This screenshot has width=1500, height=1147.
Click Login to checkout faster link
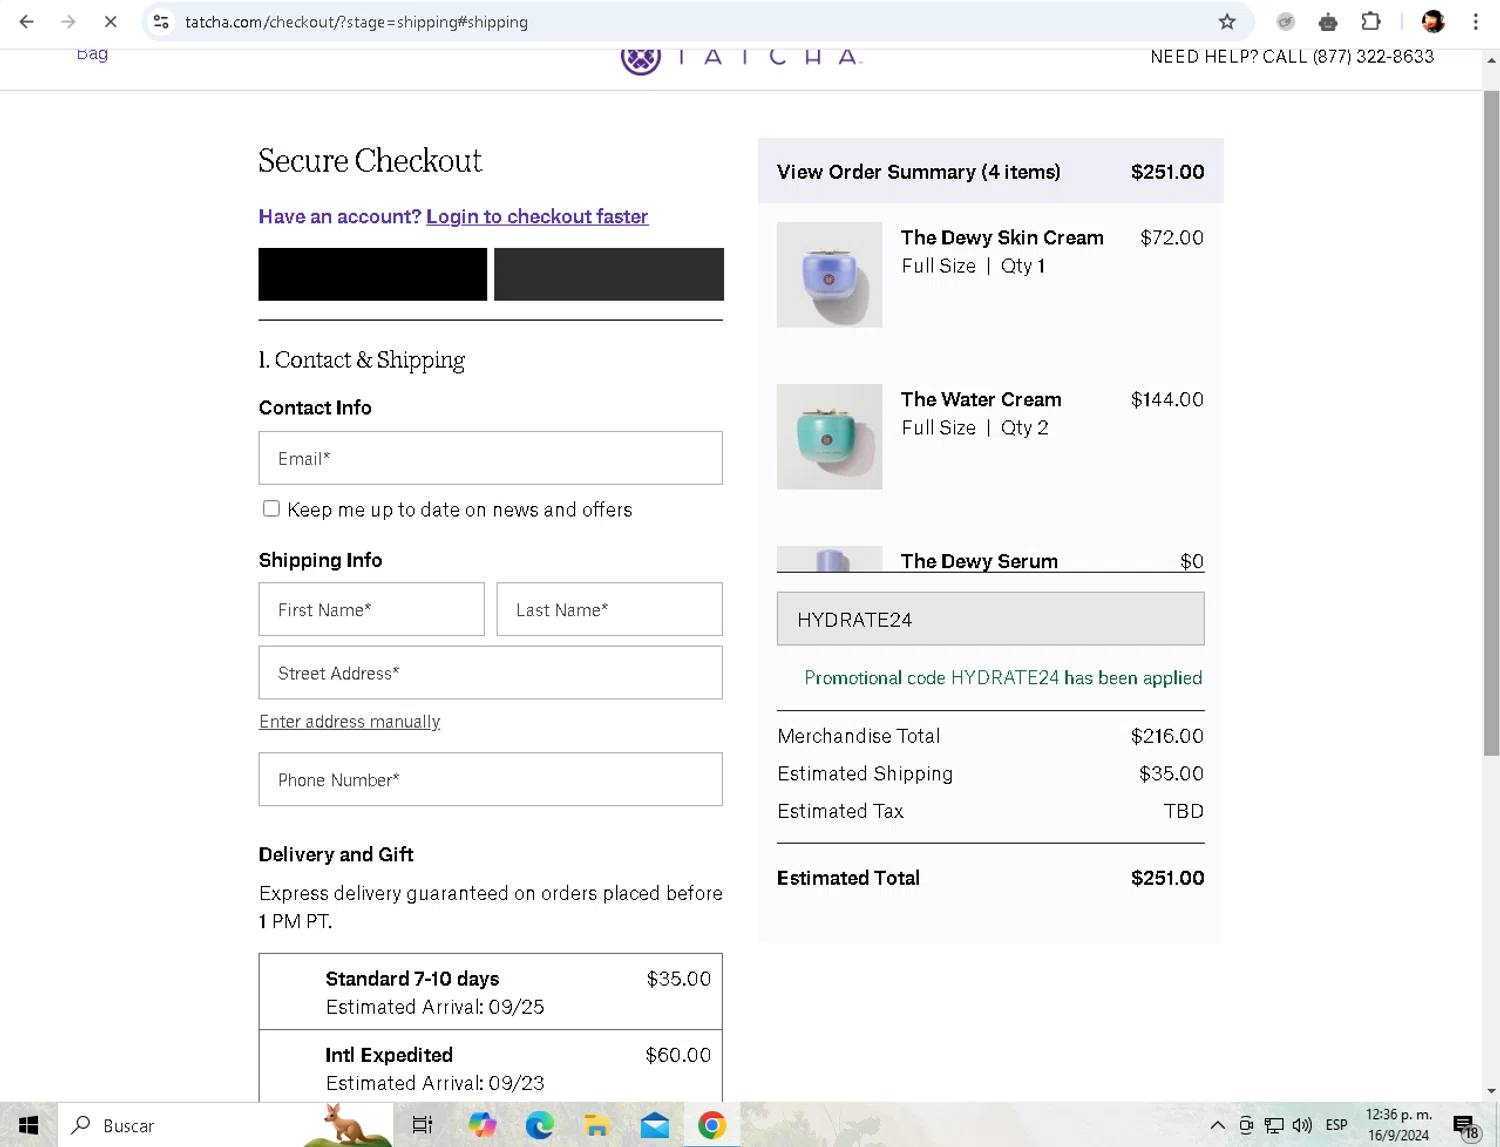click(x=537, y=216)
